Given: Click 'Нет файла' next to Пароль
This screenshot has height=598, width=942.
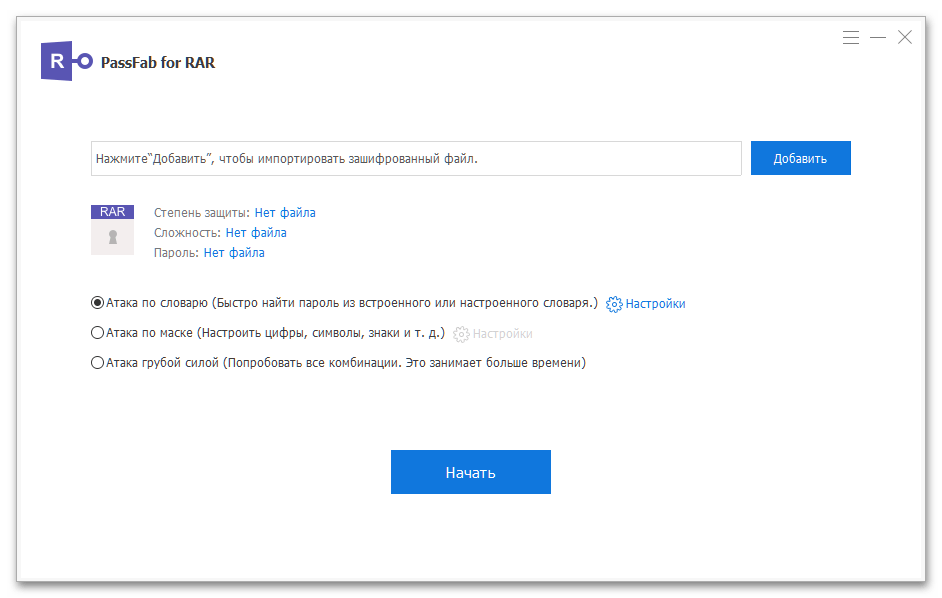Looking at the screenshot, I should click(234, 252).
